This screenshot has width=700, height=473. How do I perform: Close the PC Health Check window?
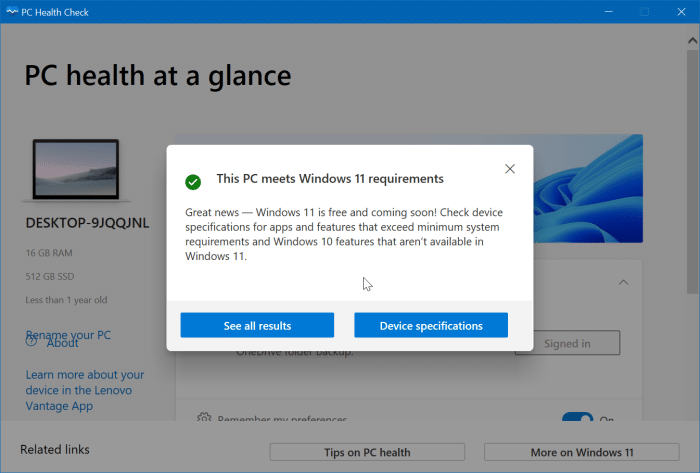point(681,12)
